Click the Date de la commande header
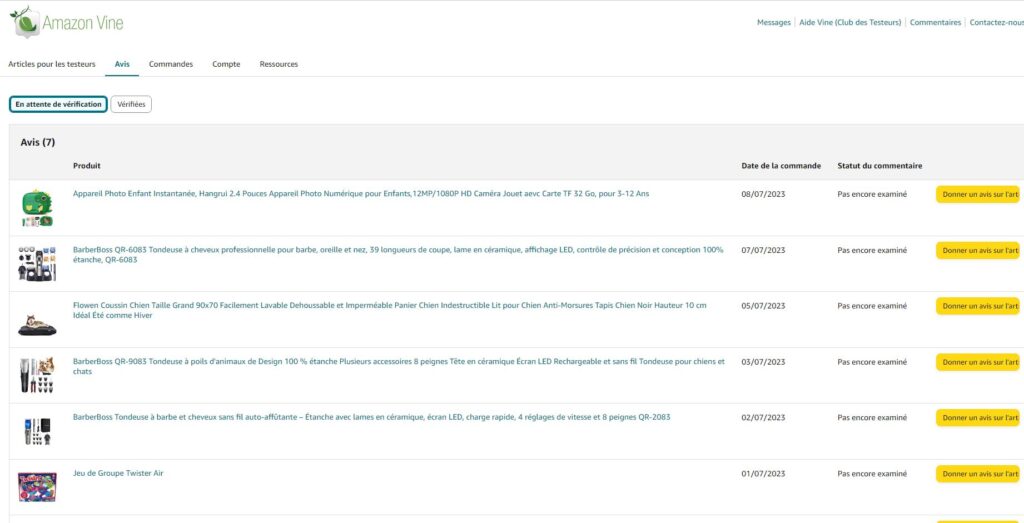 [781, 166]
